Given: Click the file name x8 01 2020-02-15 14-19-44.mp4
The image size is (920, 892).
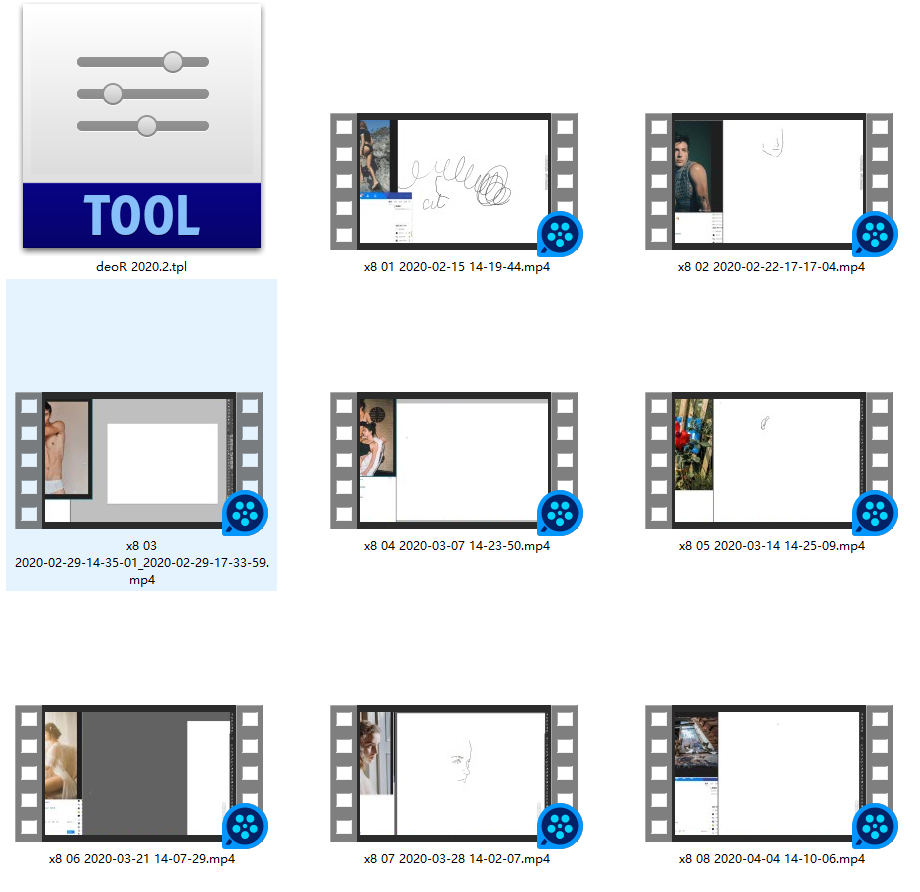Looking at the screenshot, I should 456,267.
